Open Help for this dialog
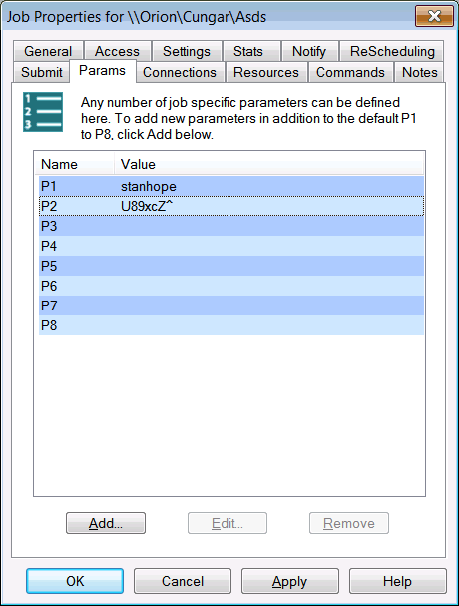The height and width of the screenshot is (606, 459). point(398,581)
